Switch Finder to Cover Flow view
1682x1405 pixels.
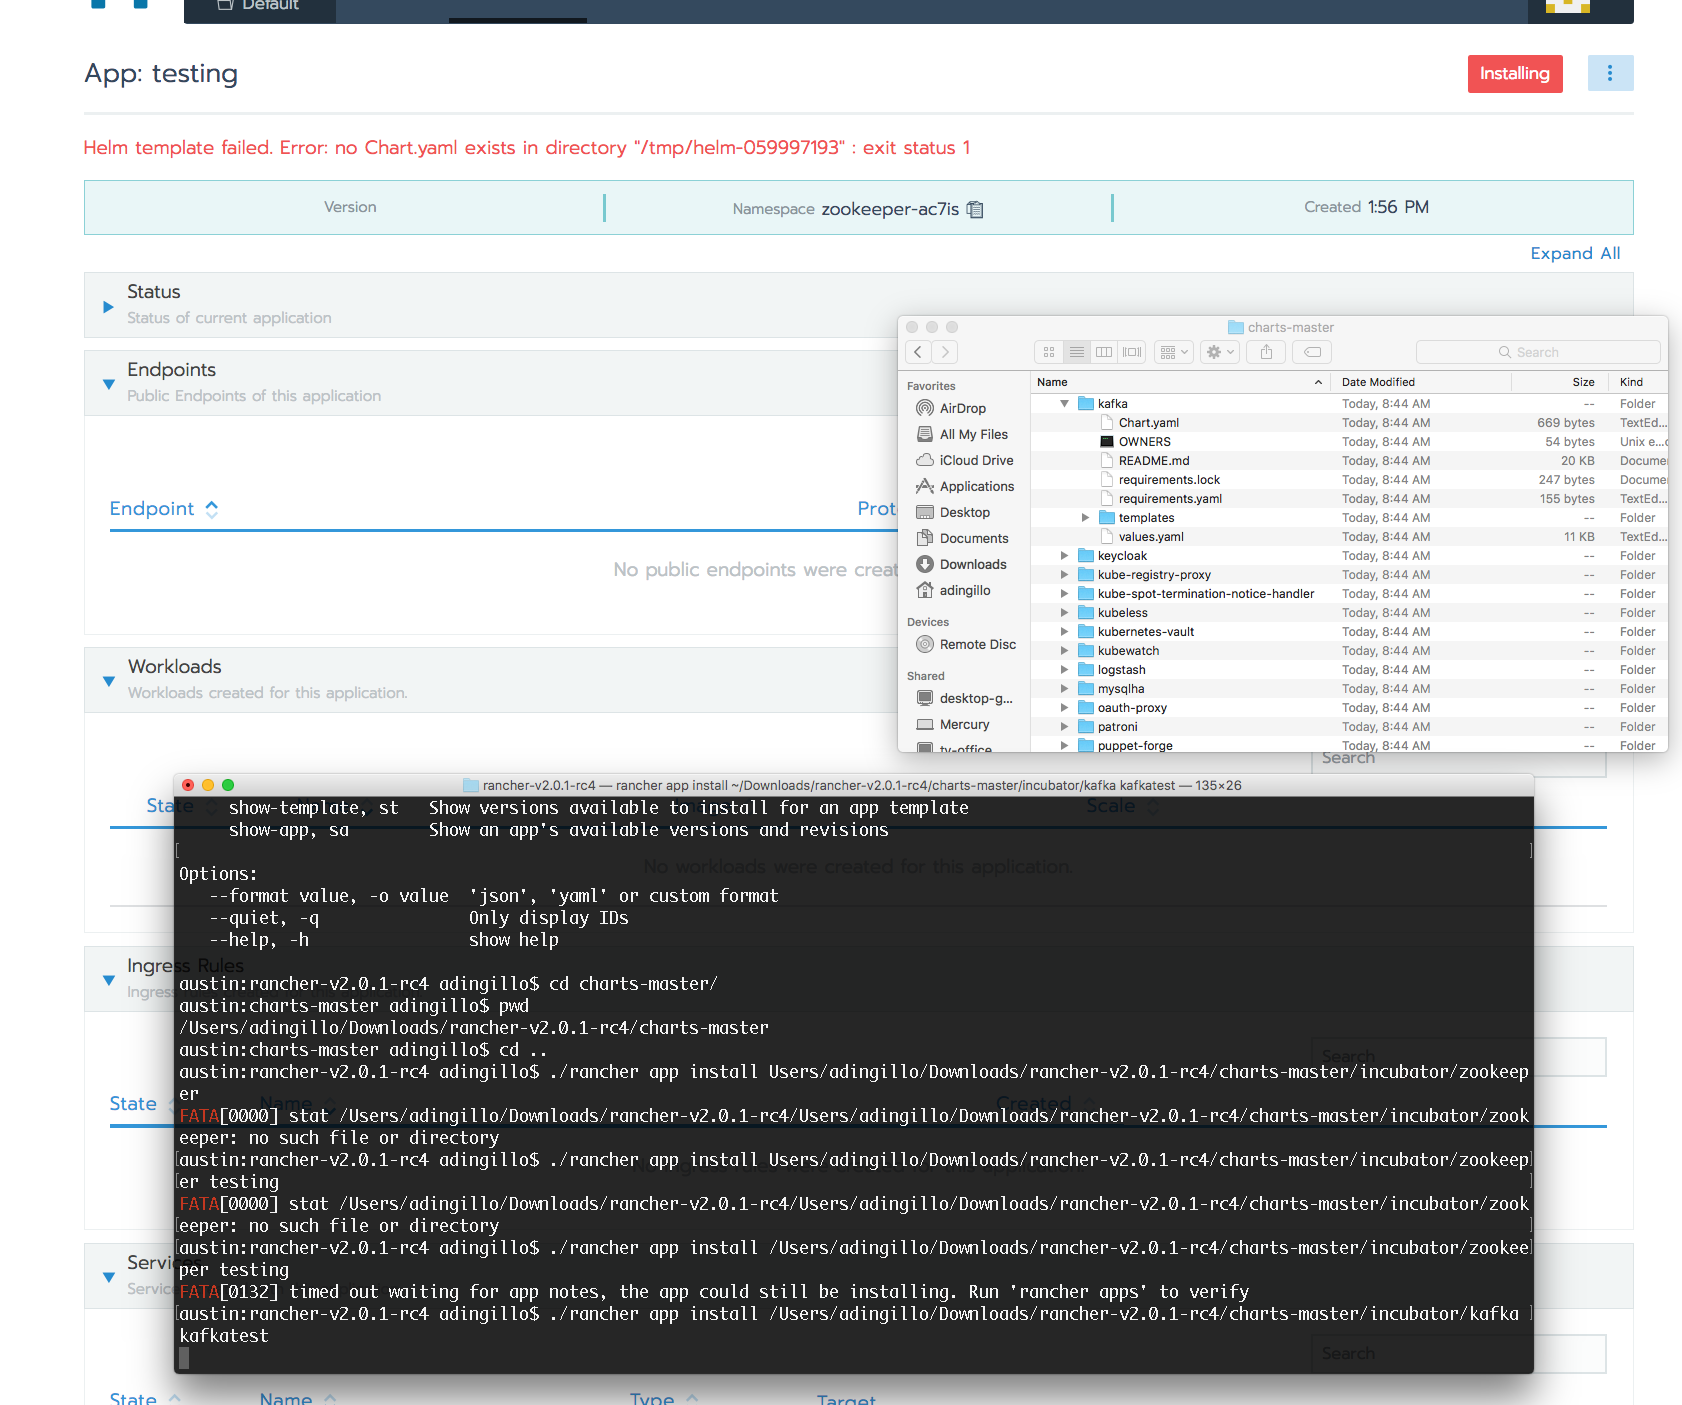(1131, 351)
